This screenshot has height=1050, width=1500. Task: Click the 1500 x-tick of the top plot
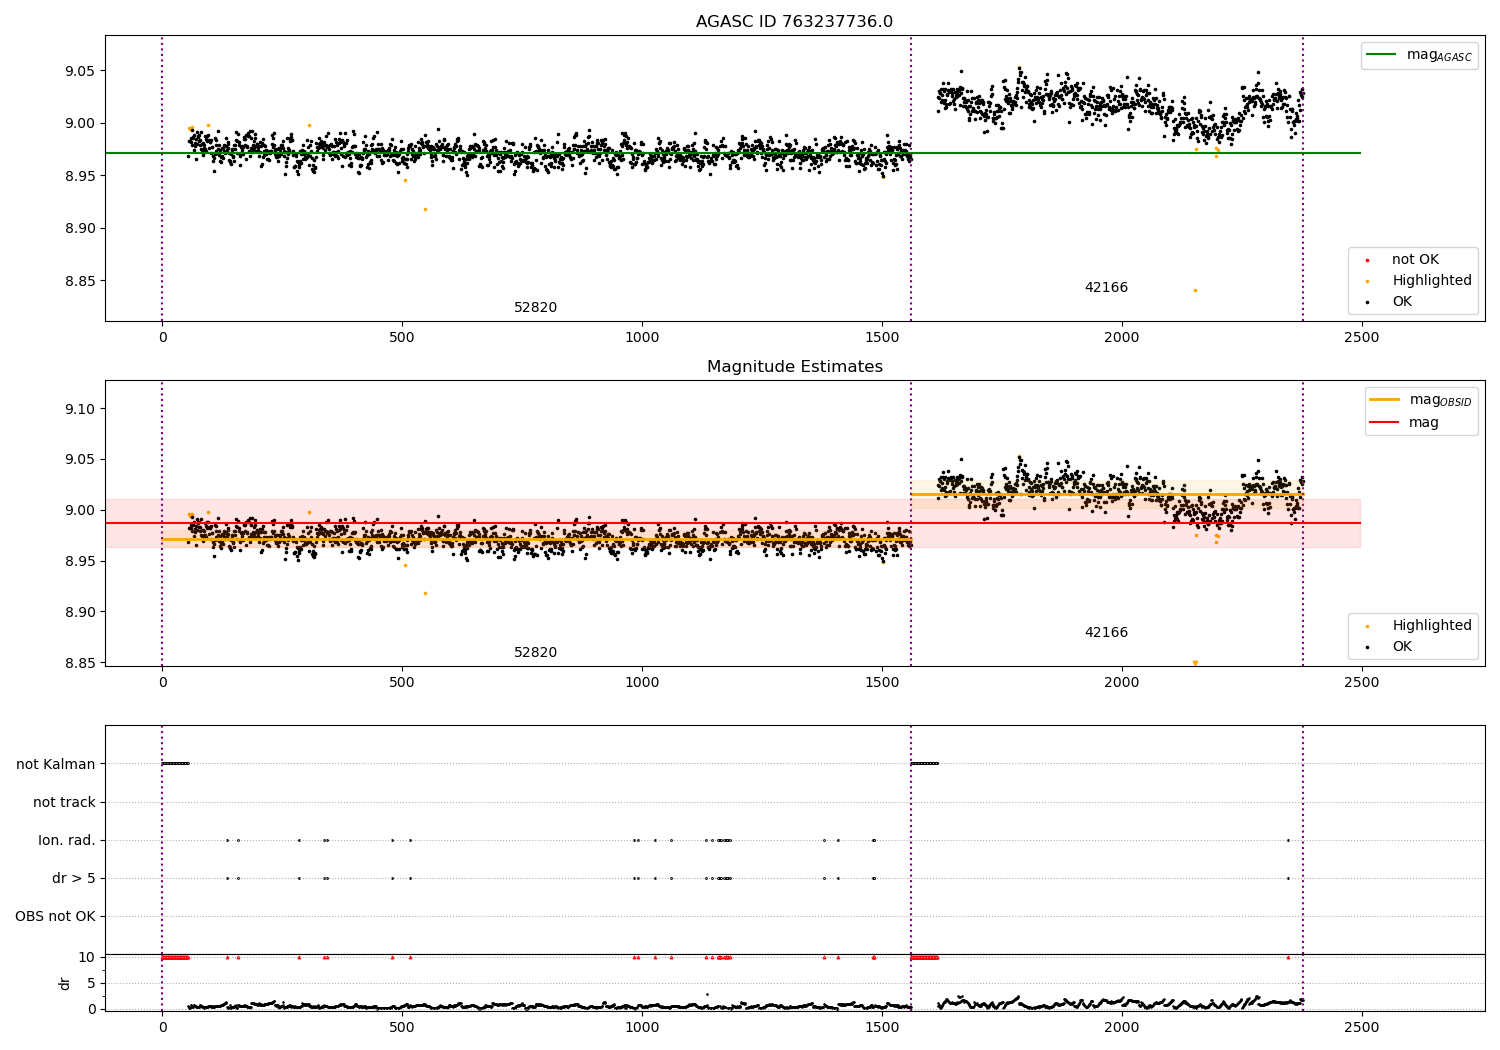[882, 337]
